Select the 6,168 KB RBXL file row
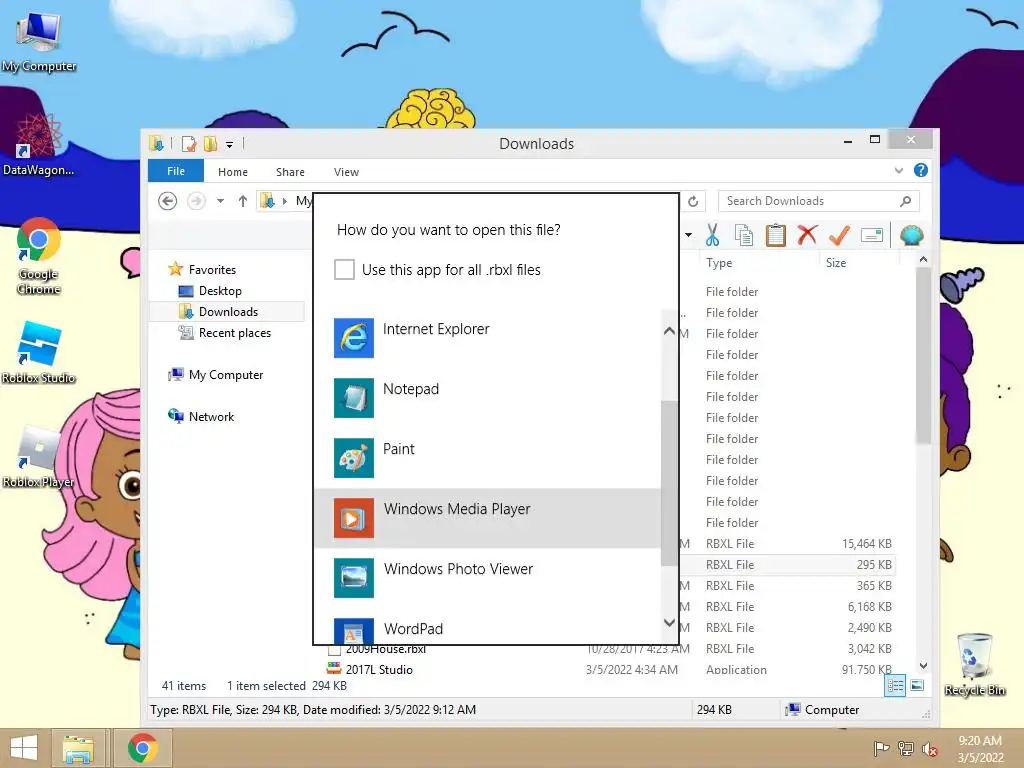The image size is (1024, 768). coord(787,607)
